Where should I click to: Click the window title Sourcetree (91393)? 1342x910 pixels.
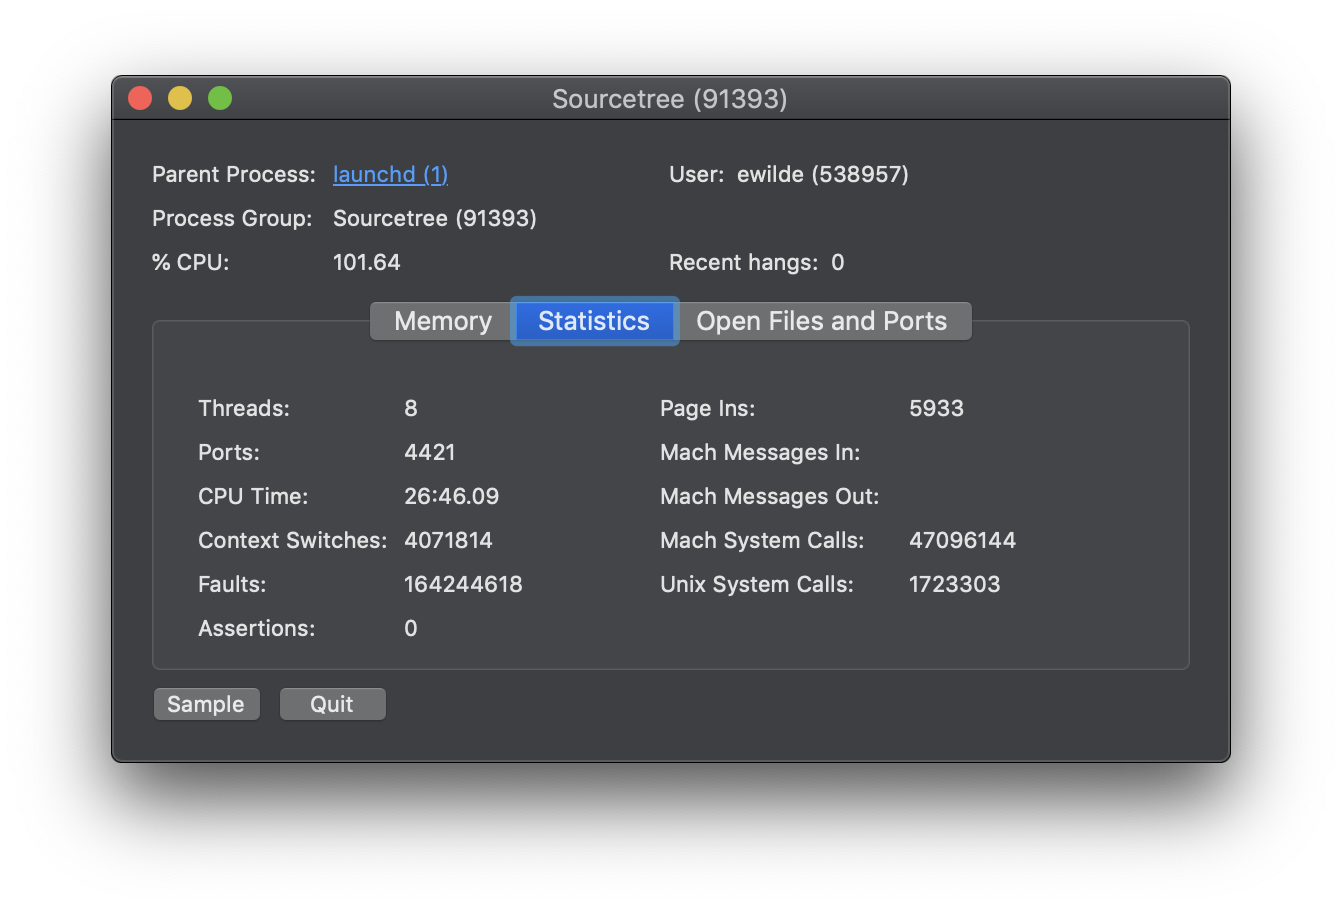[670, 99]
